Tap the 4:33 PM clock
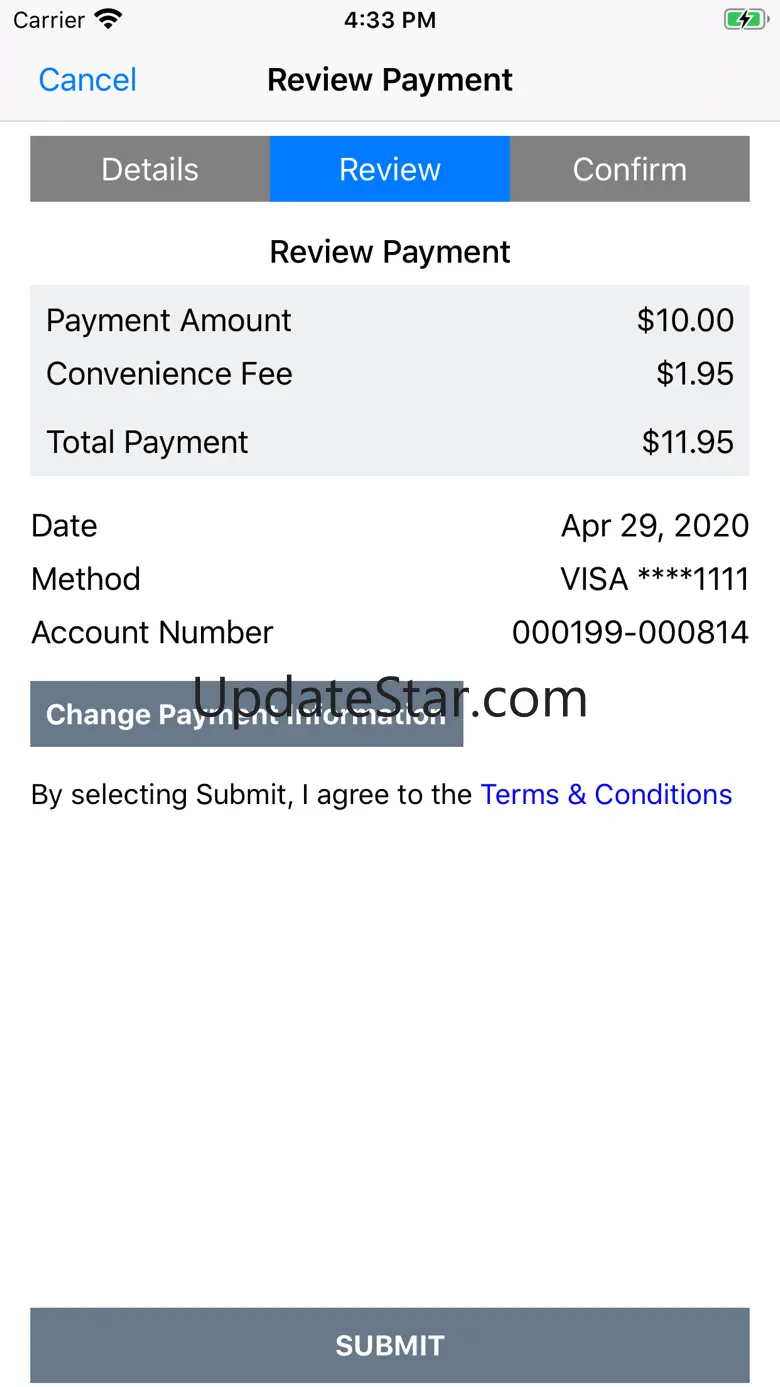780x1387 pixels. coord(390,20)
